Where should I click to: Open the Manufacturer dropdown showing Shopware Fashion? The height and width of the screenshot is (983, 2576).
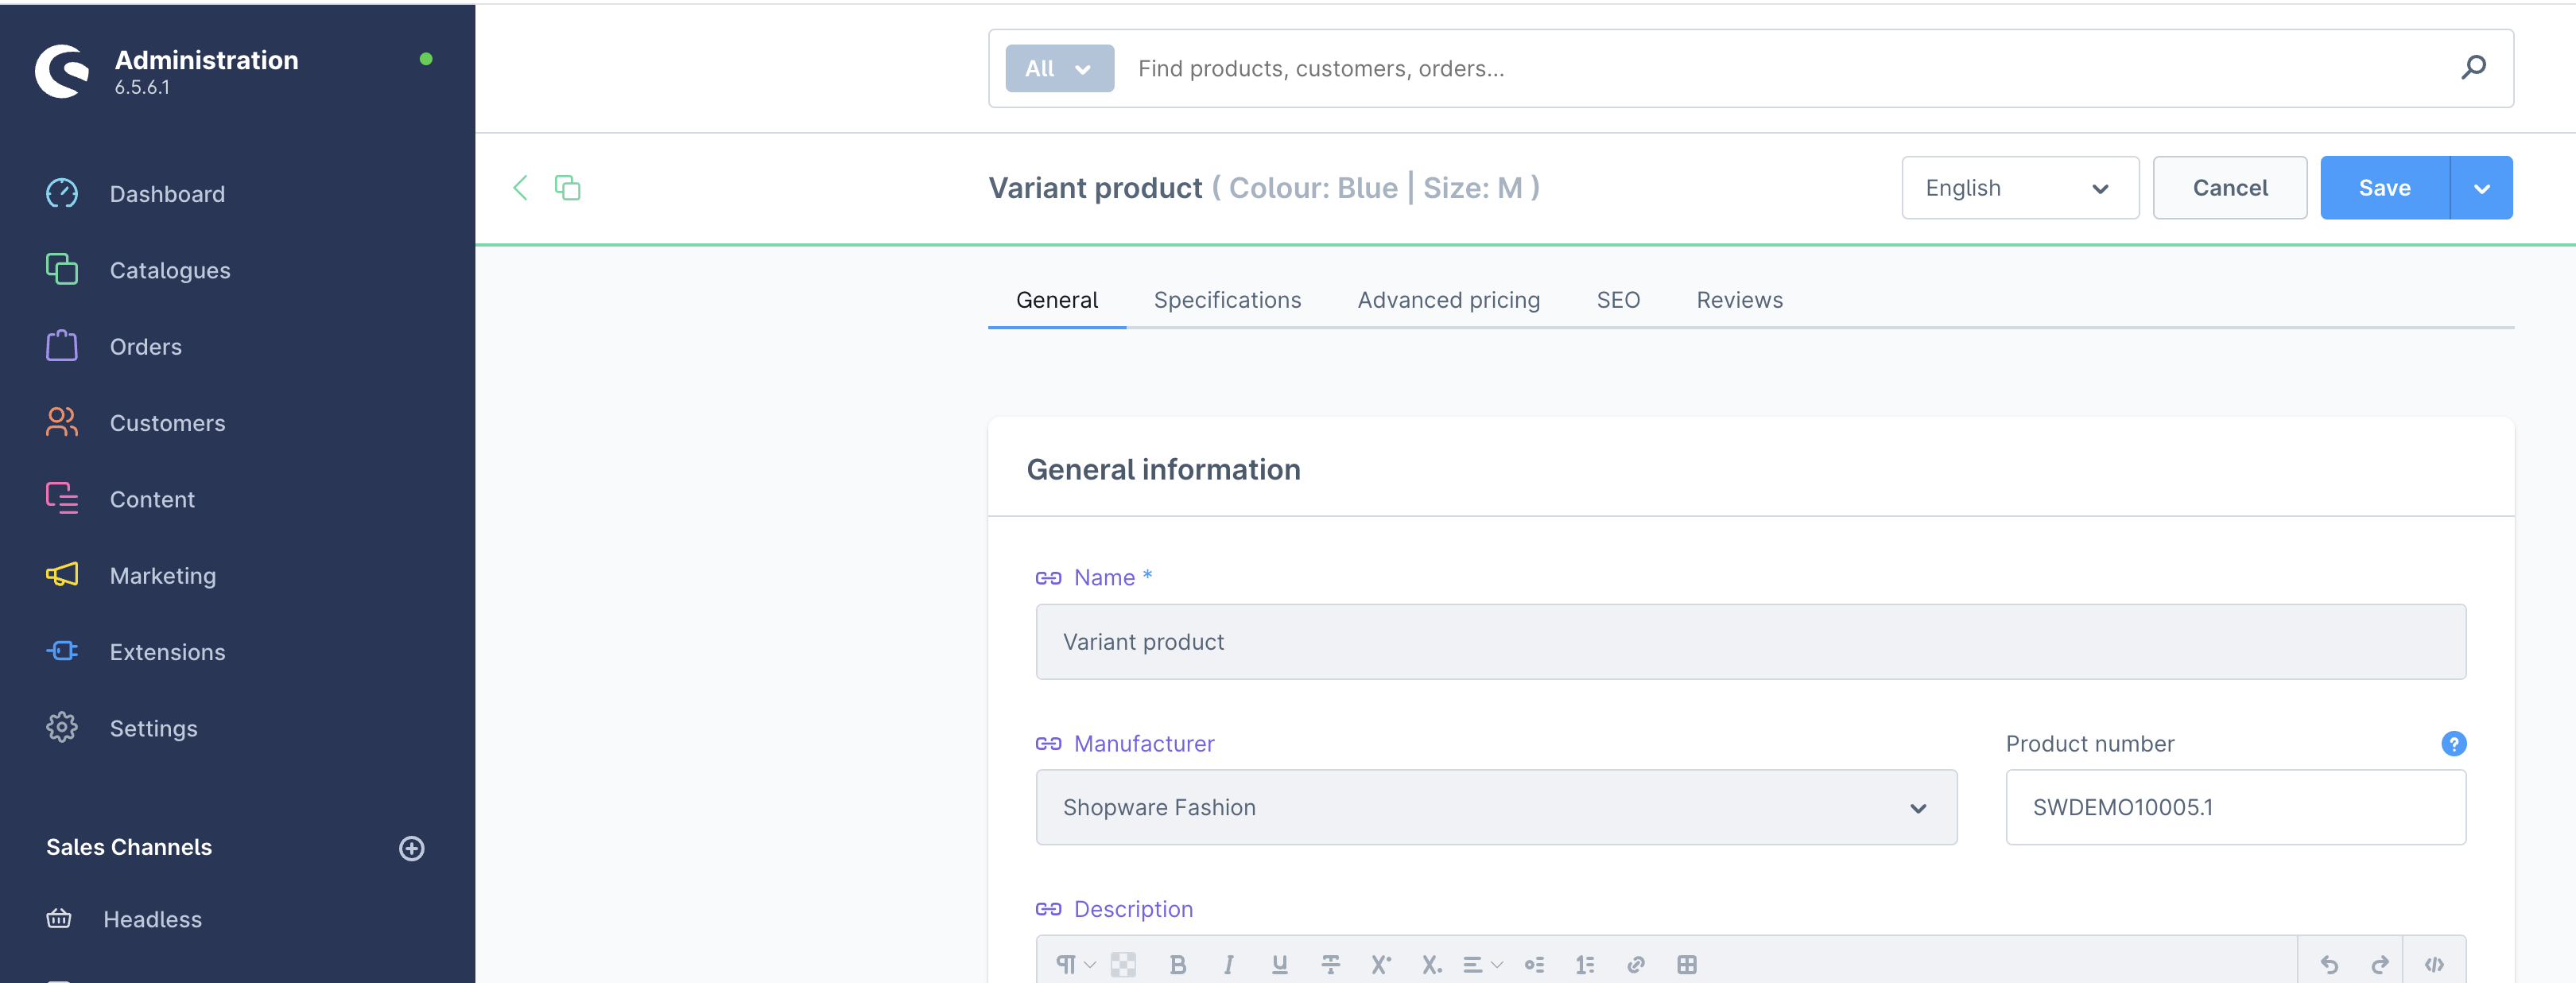pyautogui.click(x=1495, y=807)
